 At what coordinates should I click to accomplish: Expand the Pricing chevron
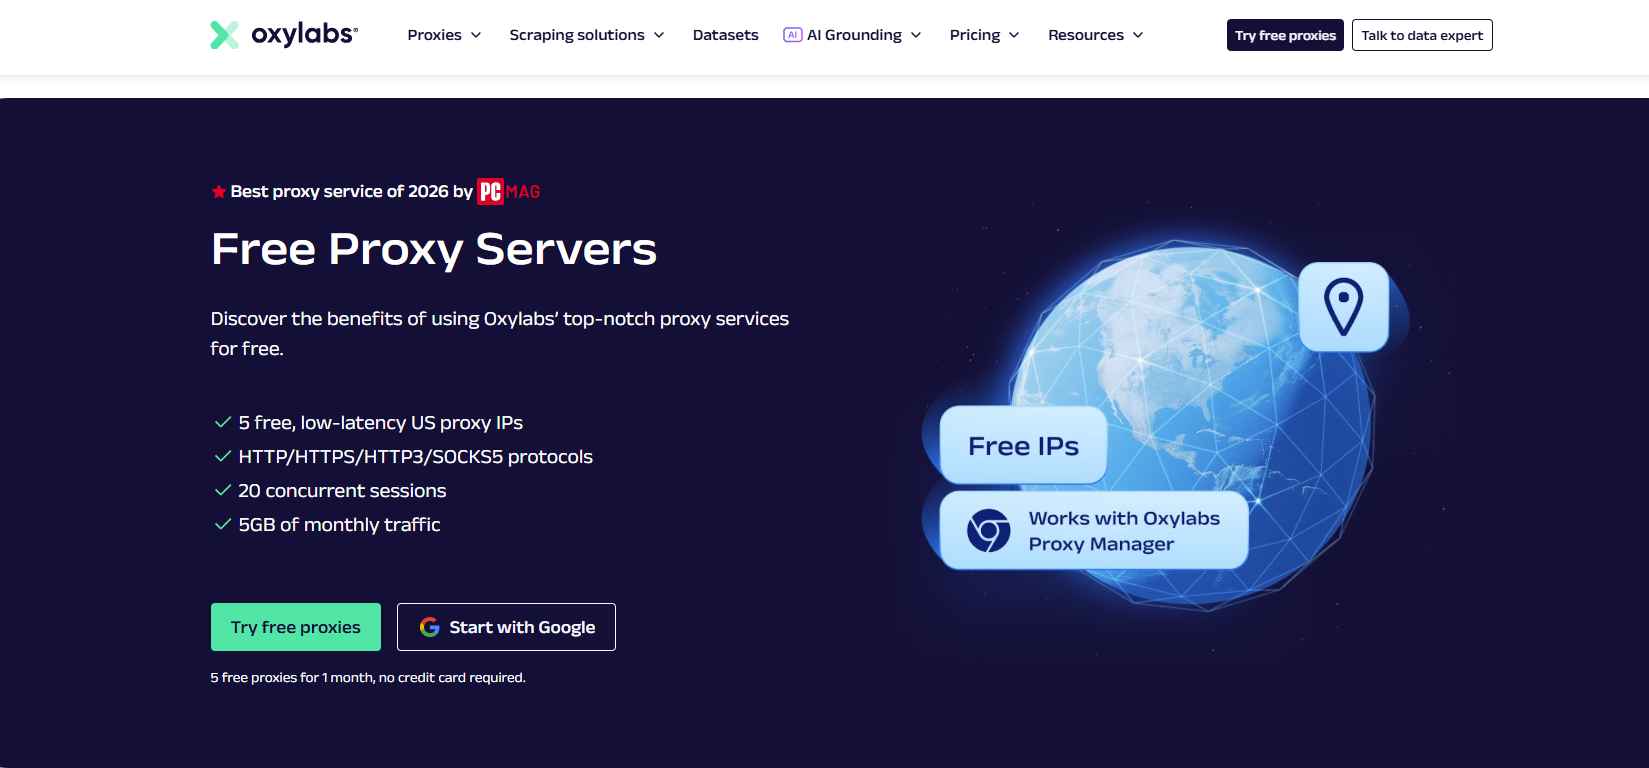click(x=1014, y=35)
